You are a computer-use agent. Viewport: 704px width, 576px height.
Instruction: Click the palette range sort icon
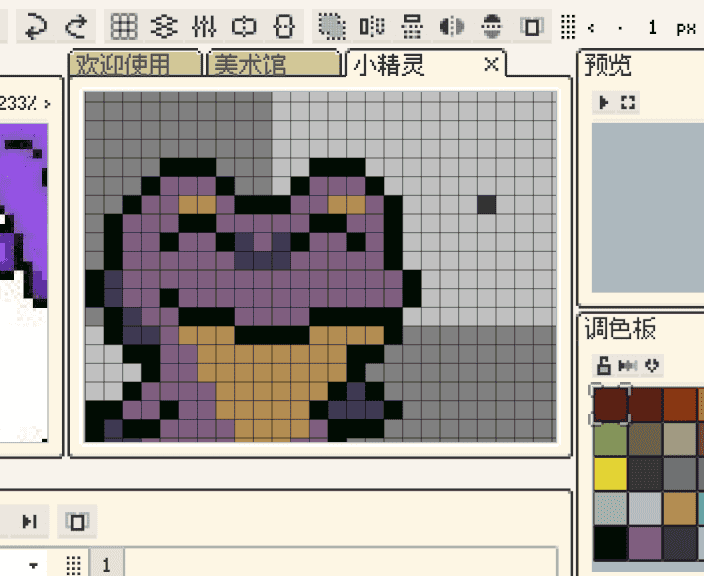click(x=628, y=365)
